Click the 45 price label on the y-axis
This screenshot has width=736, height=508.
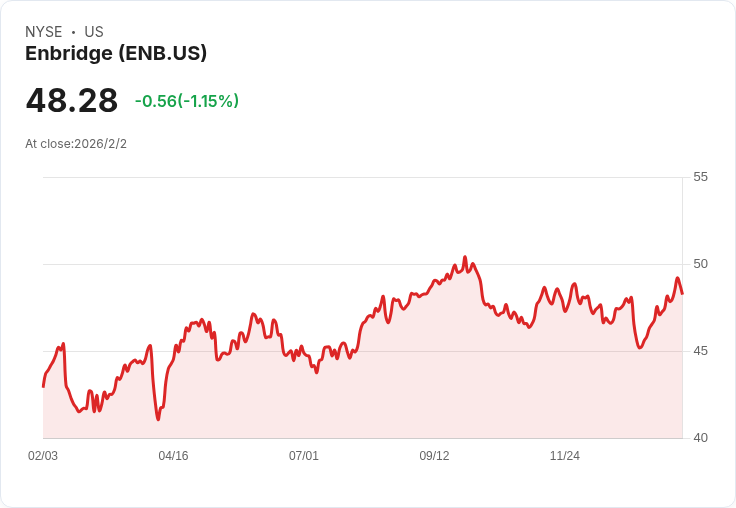700,351
